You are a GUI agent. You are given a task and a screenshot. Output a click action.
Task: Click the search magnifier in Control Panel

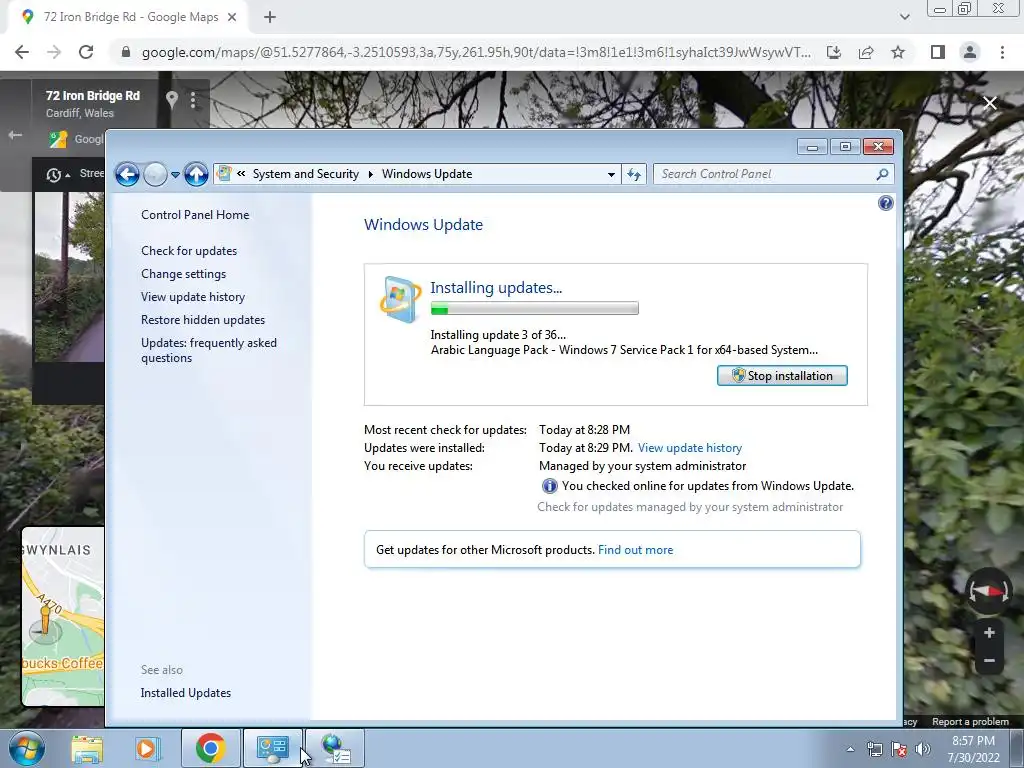point(882,174)
